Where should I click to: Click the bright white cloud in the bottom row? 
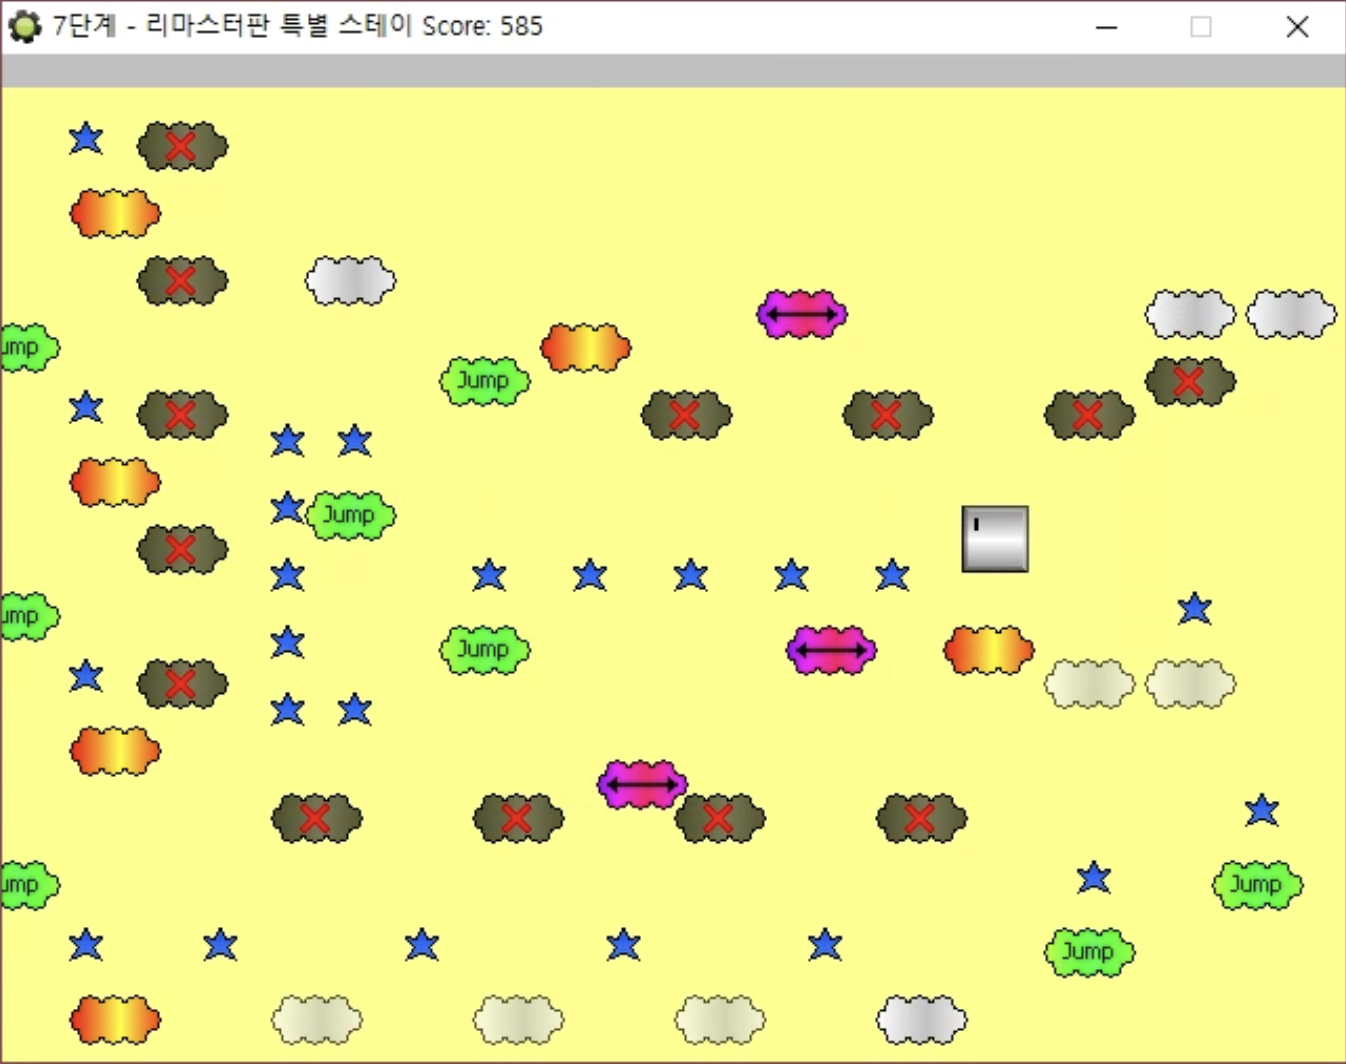[x=922, y=1020]
